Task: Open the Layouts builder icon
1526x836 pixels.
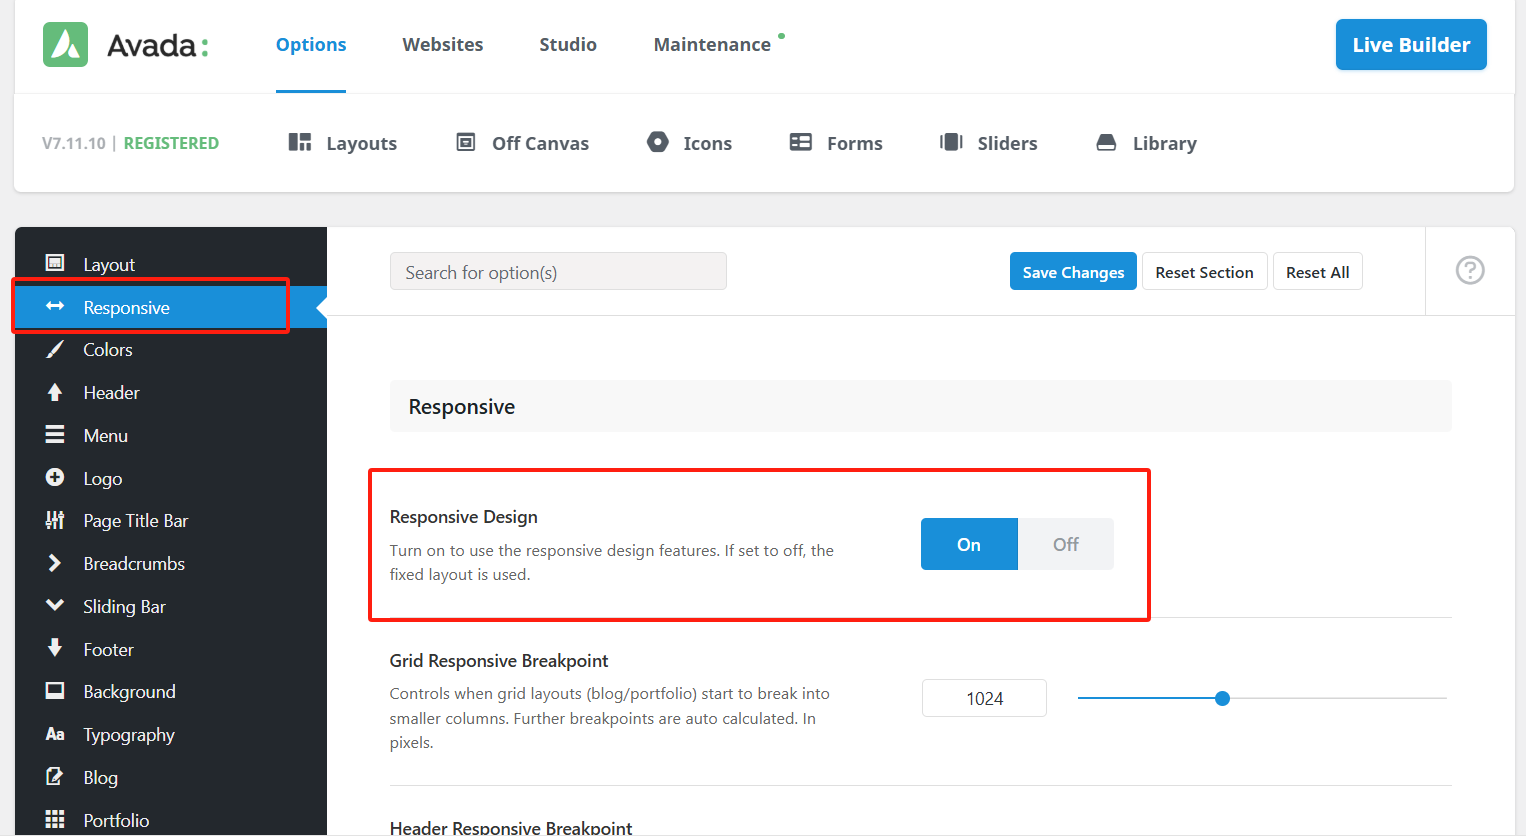Action: [300, 143]
